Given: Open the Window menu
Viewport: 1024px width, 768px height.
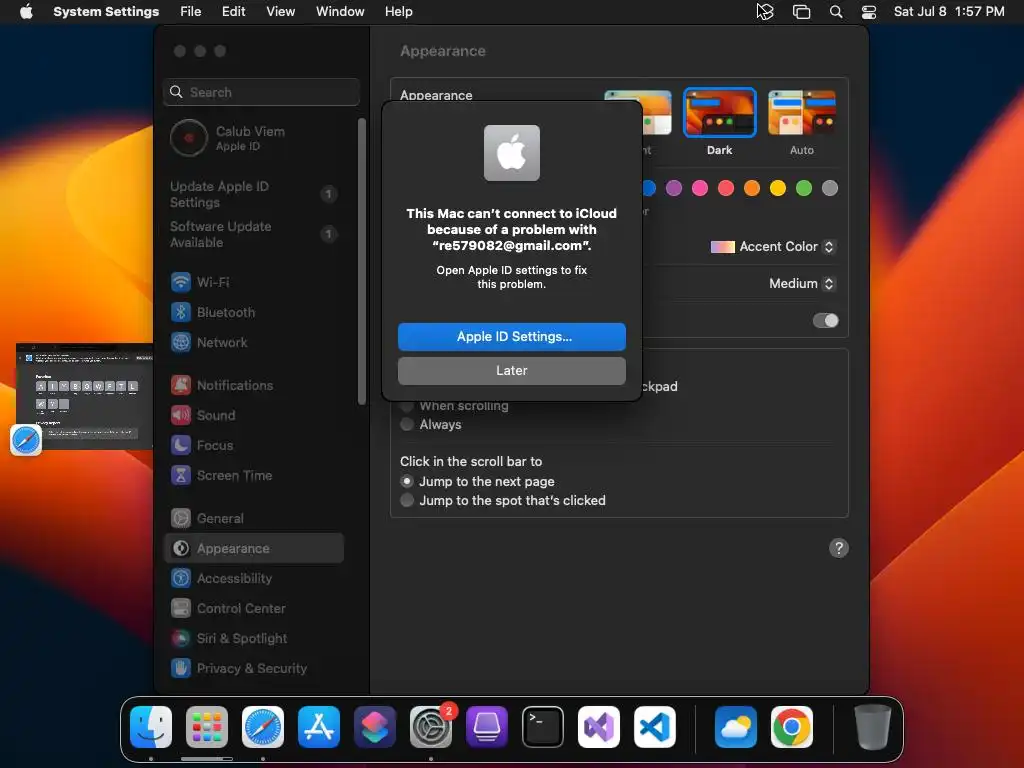Looking at the screenshot, I should 340,12.
